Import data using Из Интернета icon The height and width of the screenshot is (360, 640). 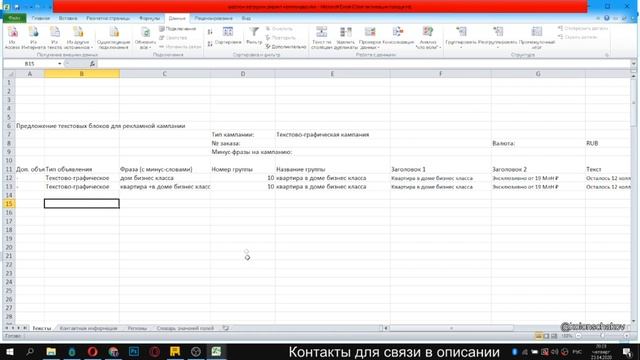coord(33,38)
